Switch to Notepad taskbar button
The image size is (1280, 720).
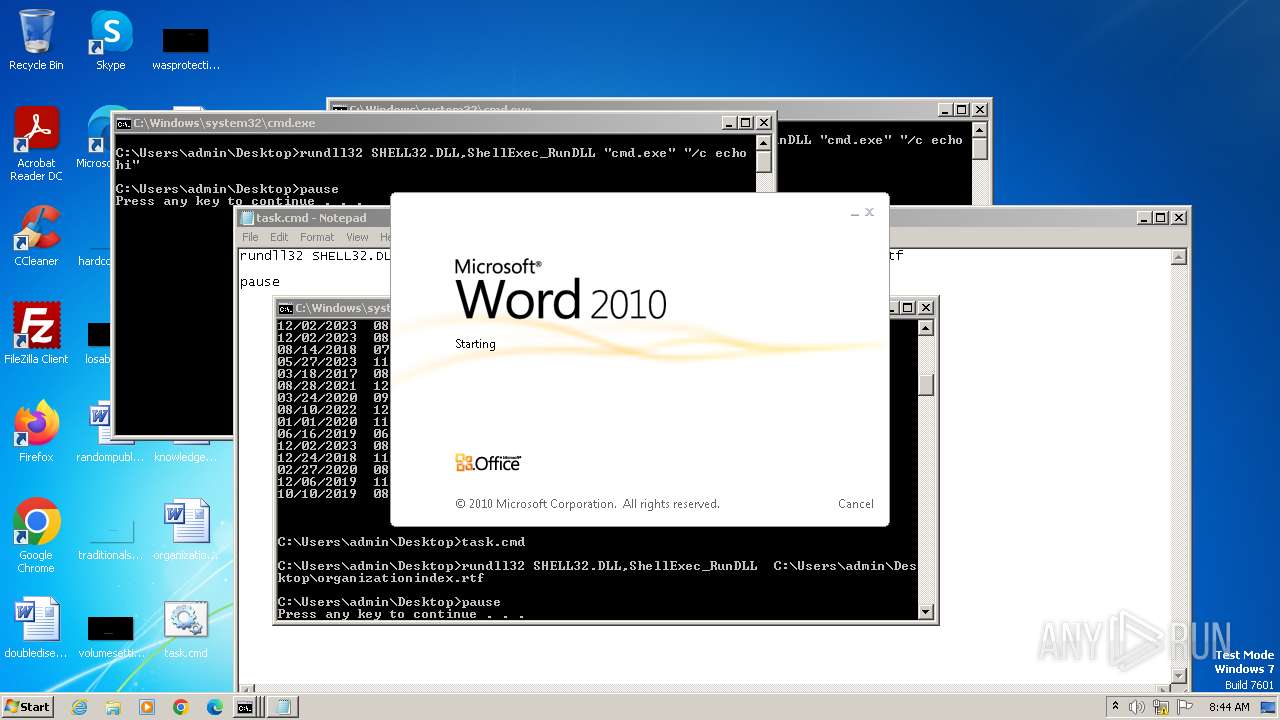(283, 707)
